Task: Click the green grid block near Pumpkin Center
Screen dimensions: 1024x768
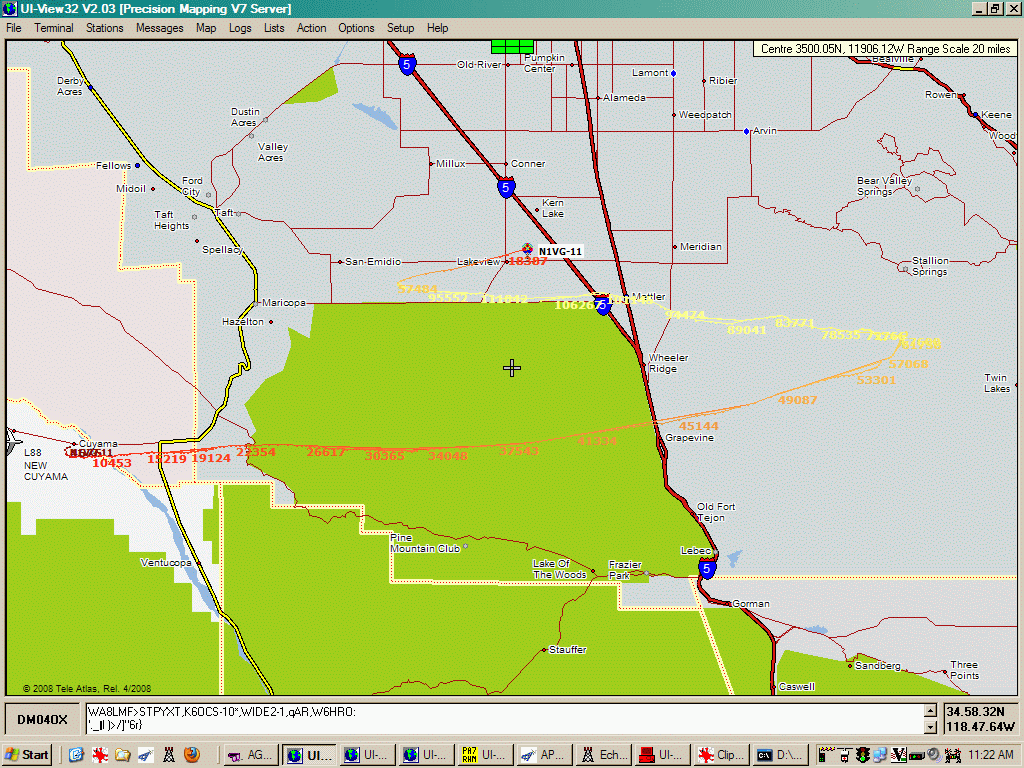Action: pos(512,46)
